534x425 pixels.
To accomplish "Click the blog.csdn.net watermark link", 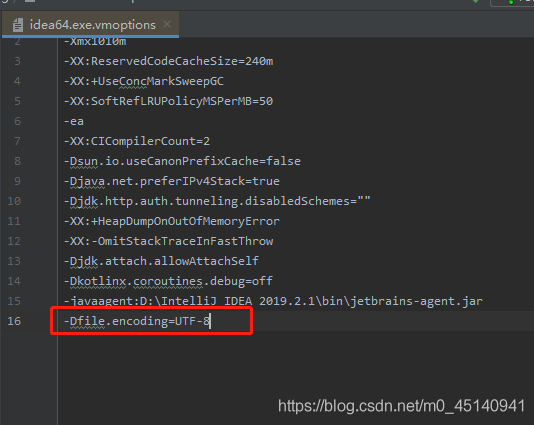I will [402, 406].
